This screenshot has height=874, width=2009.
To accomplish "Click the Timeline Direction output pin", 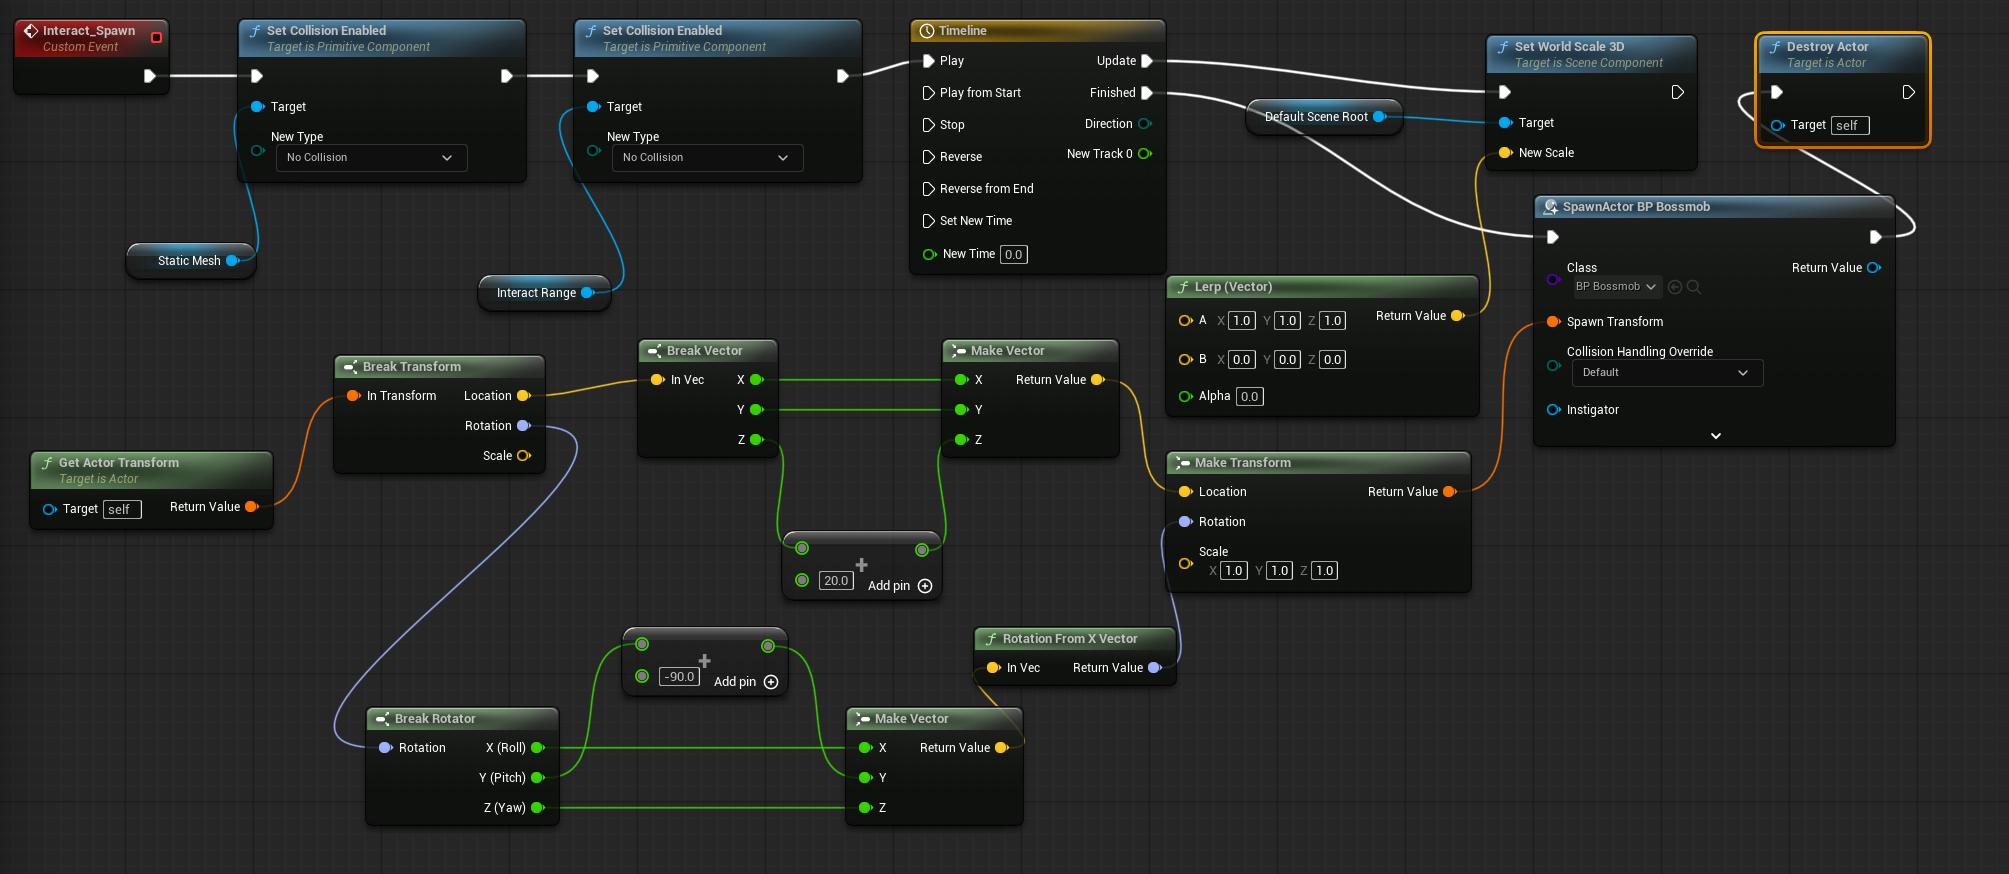I will pos(1145,124).
